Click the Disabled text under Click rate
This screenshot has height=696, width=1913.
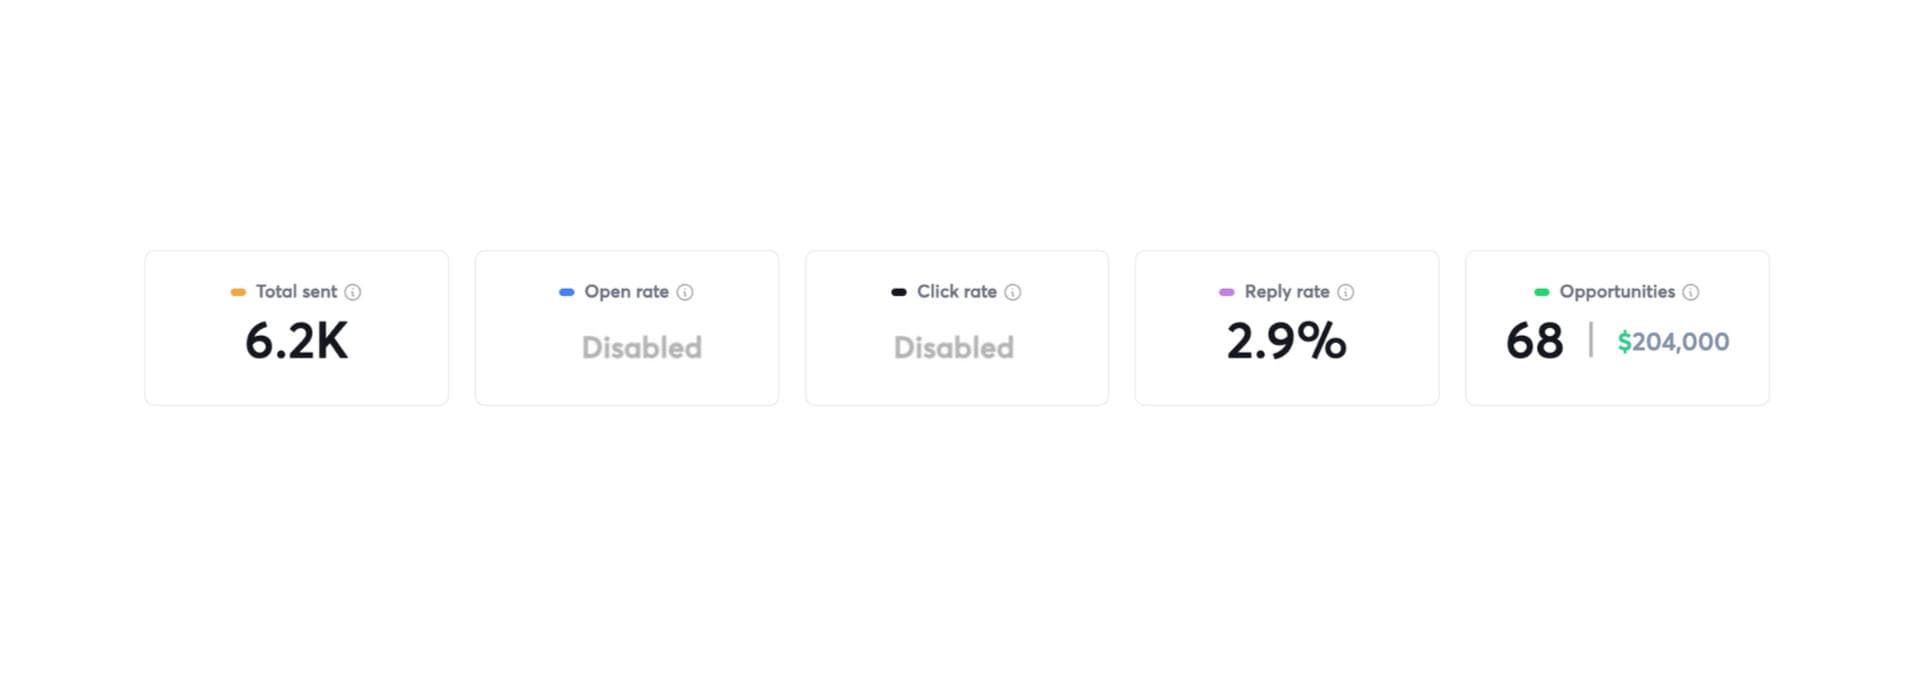954,347
